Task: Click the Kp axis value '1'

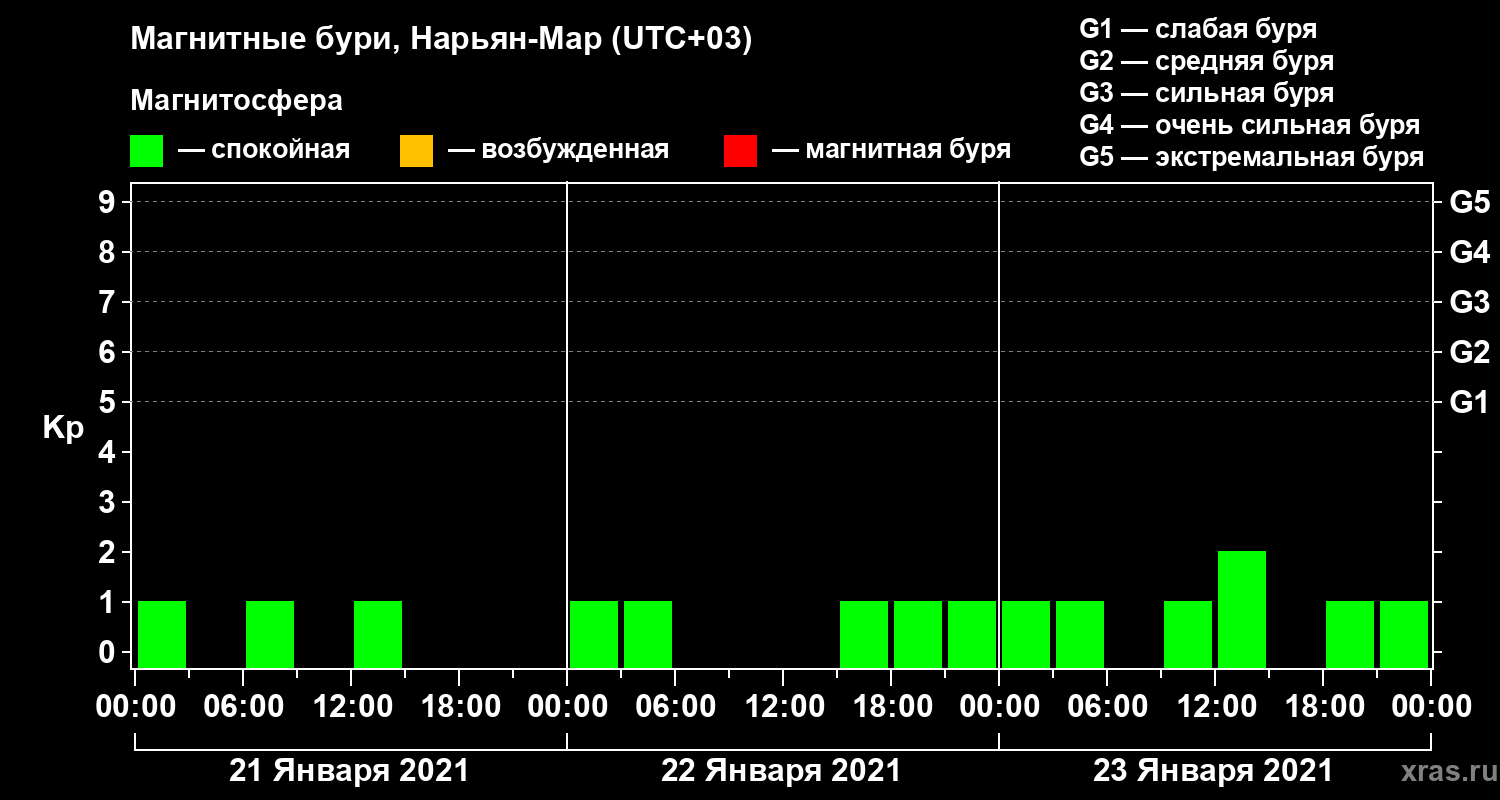Action: click(109, 602)
